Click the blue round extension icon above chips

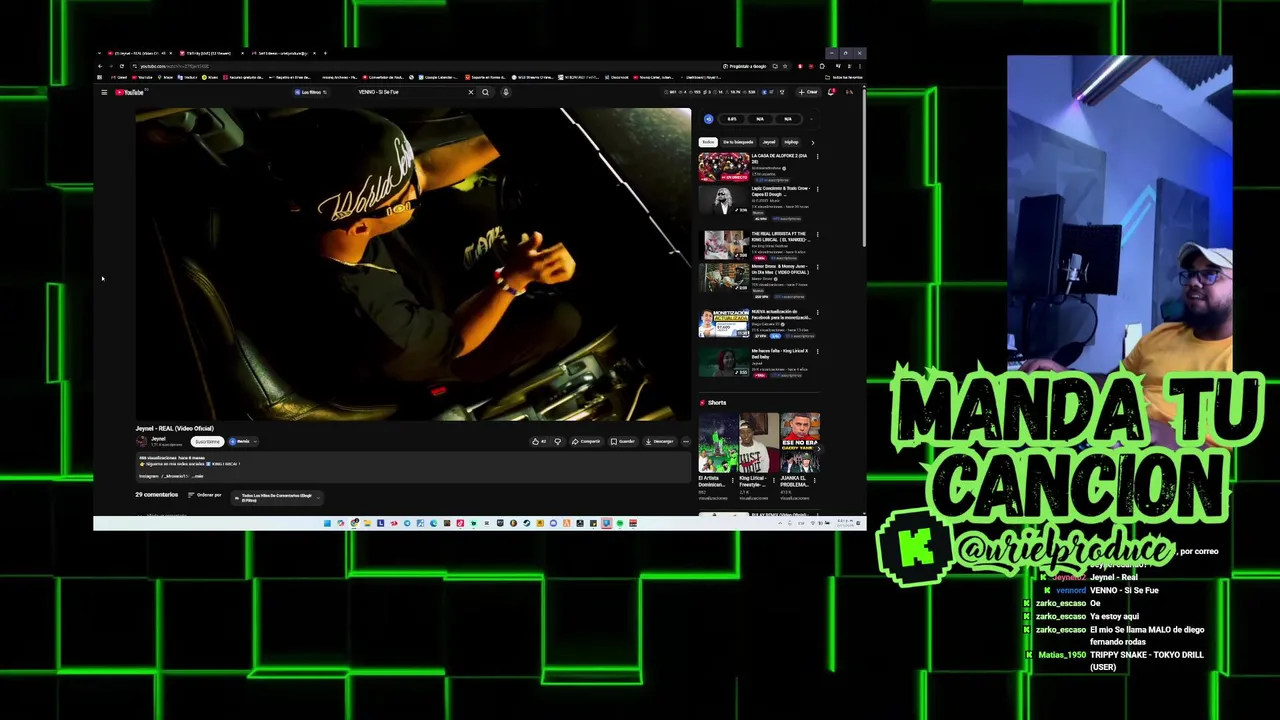[708, 119]
